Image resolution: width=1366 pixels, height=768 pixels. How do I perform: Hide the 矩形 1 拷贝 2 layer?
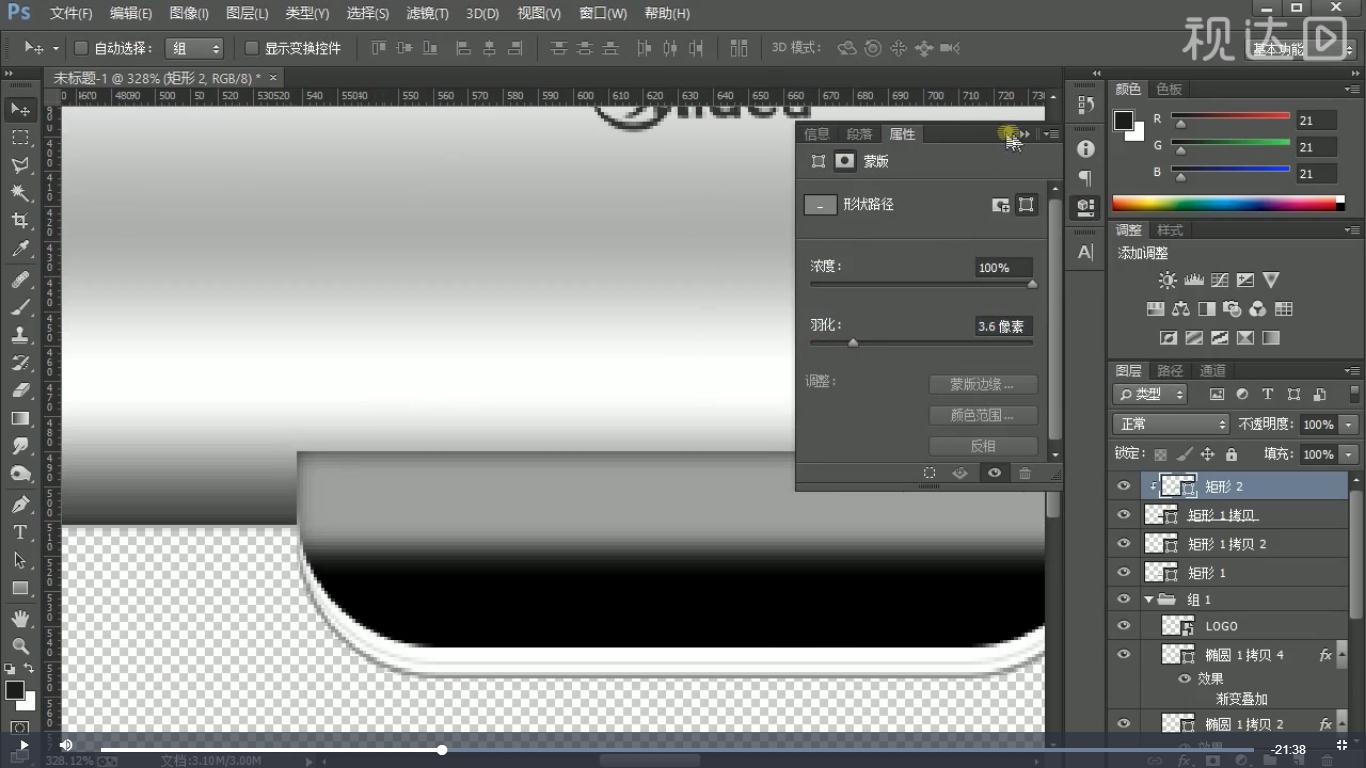point(1124,544)
